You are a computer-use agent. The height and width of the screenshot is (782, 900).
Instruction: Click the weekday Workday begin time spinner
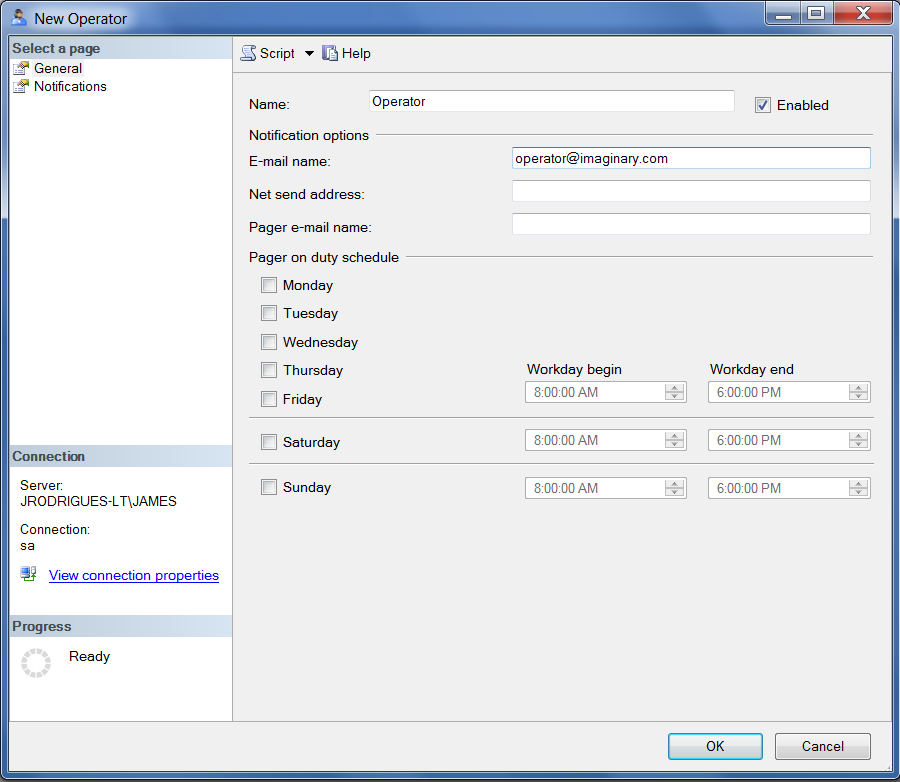[675, 392]
